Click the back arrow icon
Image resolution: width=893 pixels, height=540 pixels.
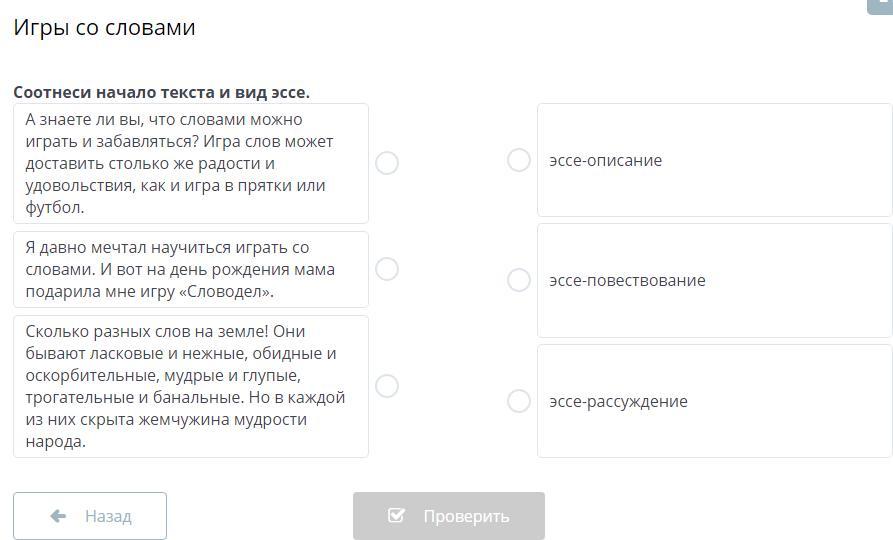tap(58, 516)
